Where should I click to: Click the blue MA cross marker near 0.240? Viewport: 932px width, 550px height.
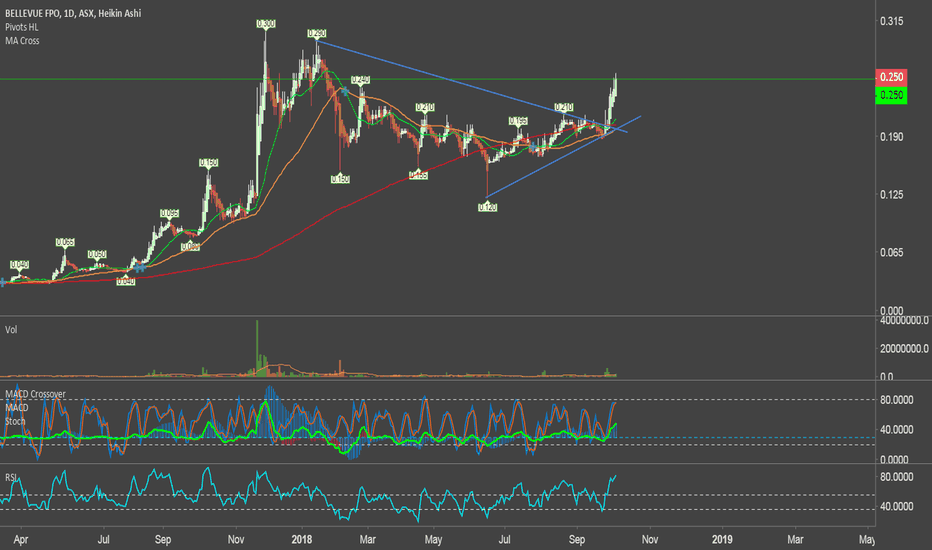[x=344, y=91]
